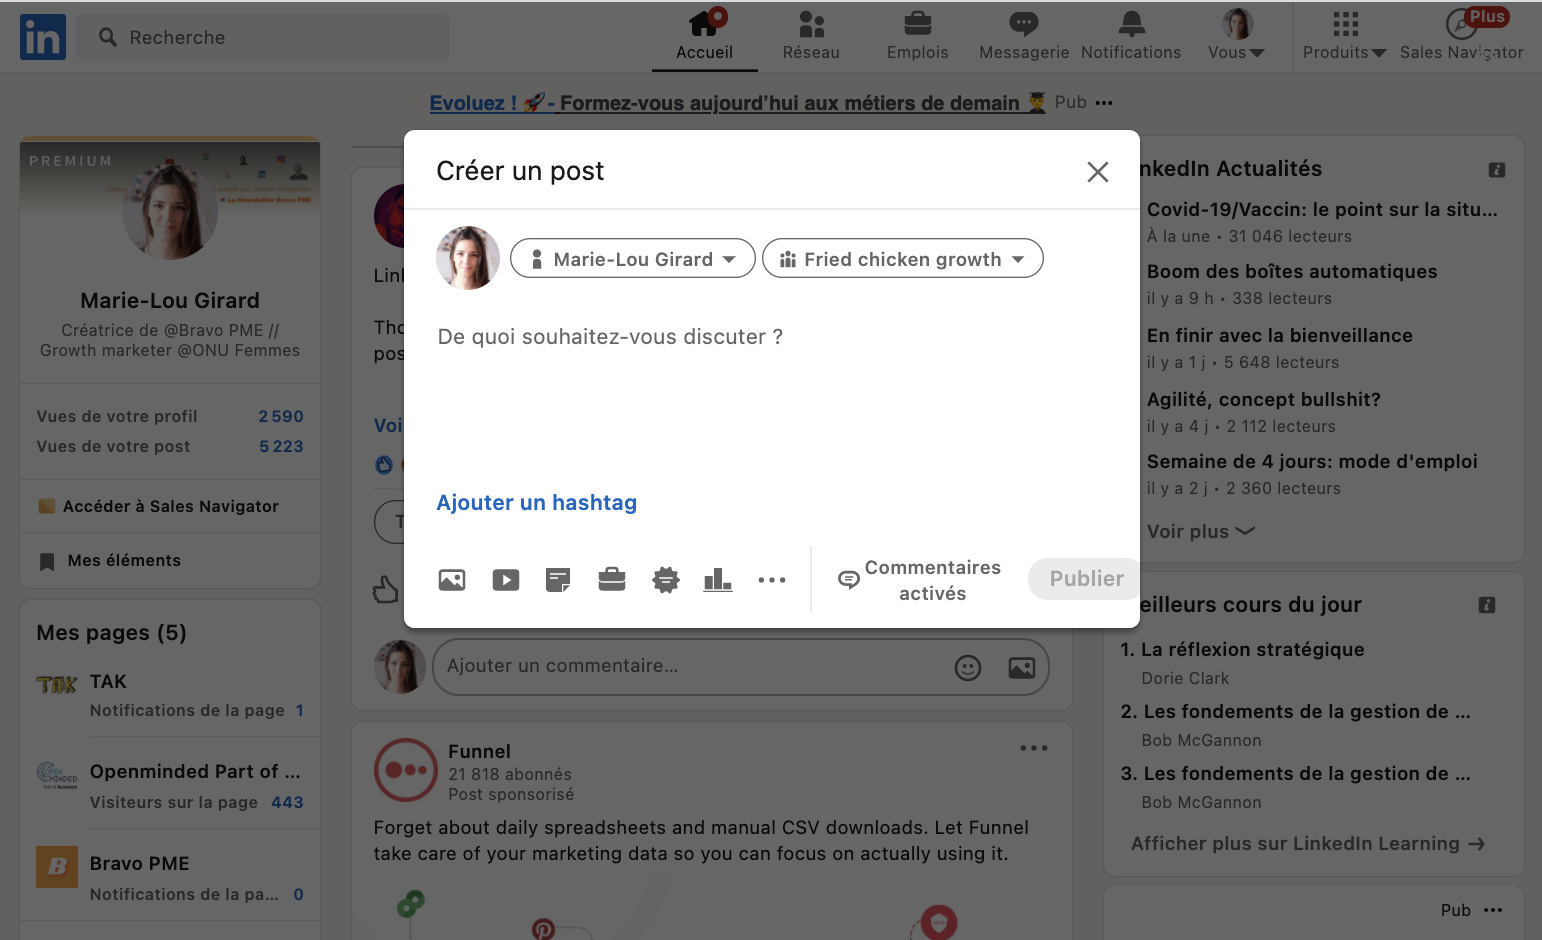Attach image in comment box

pyautogui.click(x=1022, y=668)
